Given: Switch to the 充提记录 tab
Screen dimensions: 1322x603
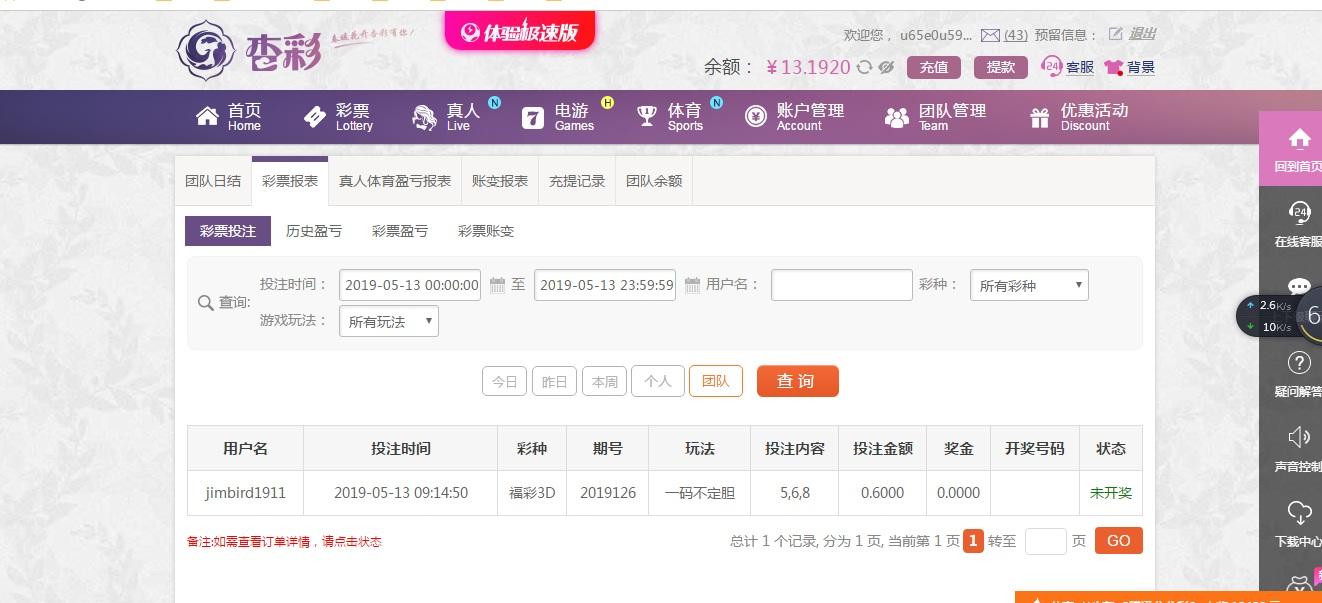Looking at the screenshot, I should (x=576, y=180).
